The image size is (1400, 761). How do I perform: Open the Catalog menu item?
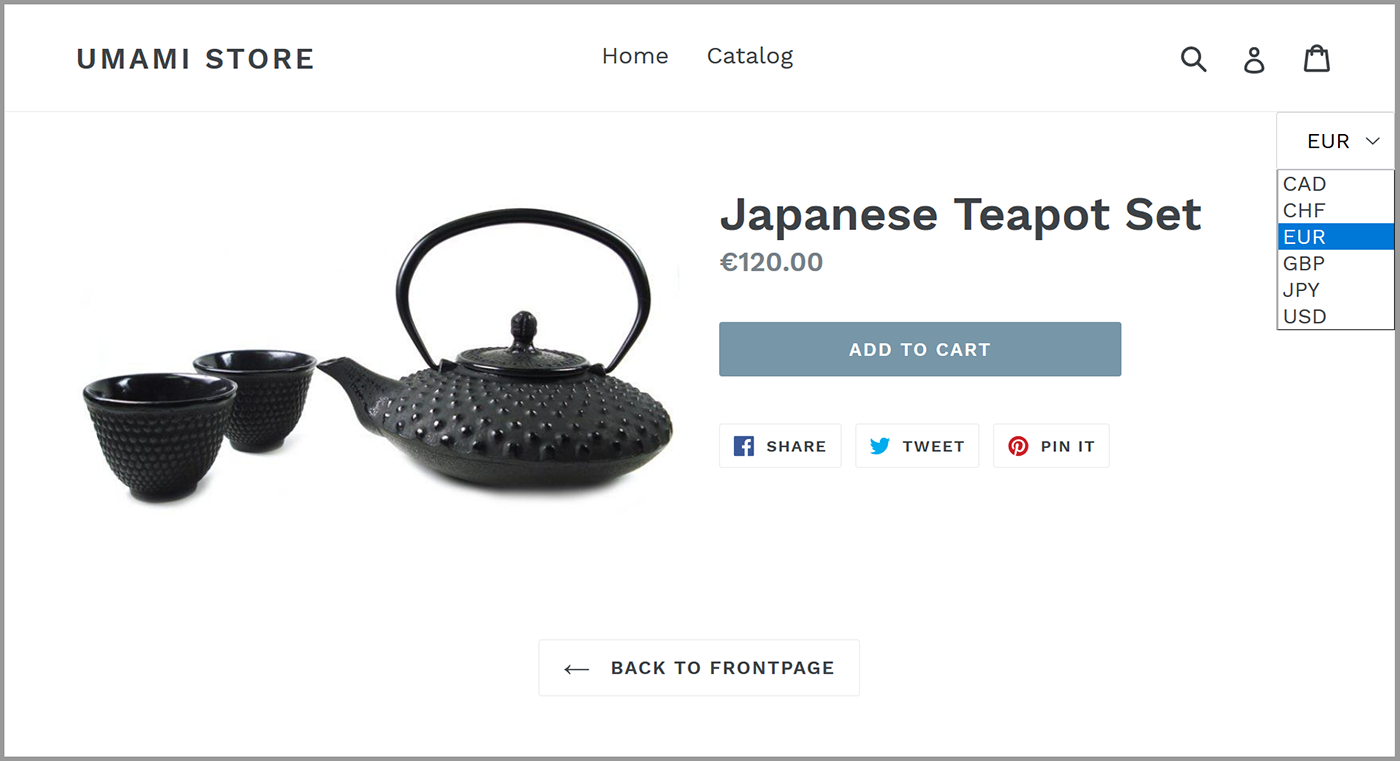click(750, 57)
